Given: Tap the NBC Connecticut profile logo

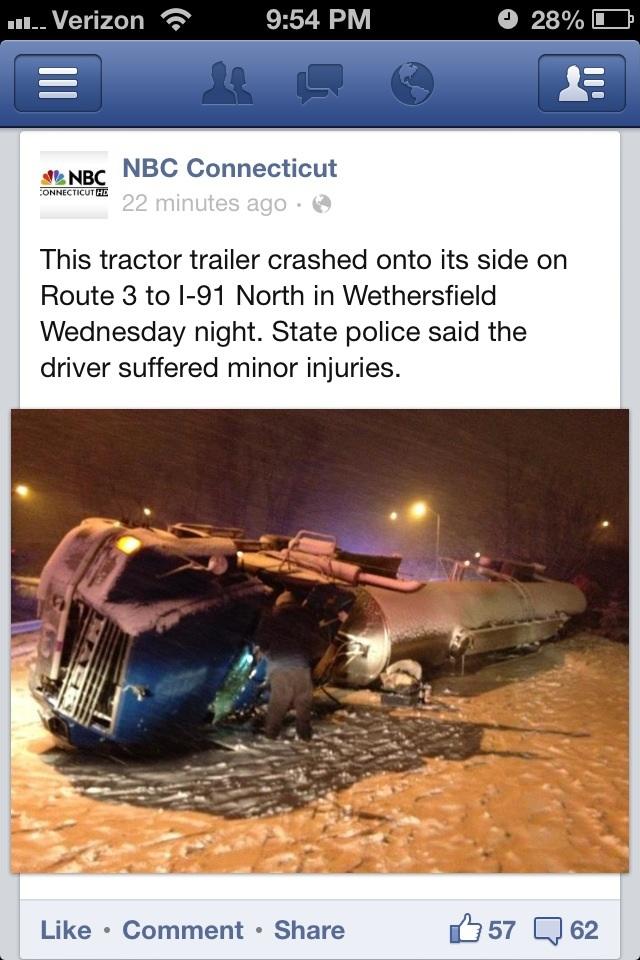Looking at the screenshot, I should pos(74,184).
